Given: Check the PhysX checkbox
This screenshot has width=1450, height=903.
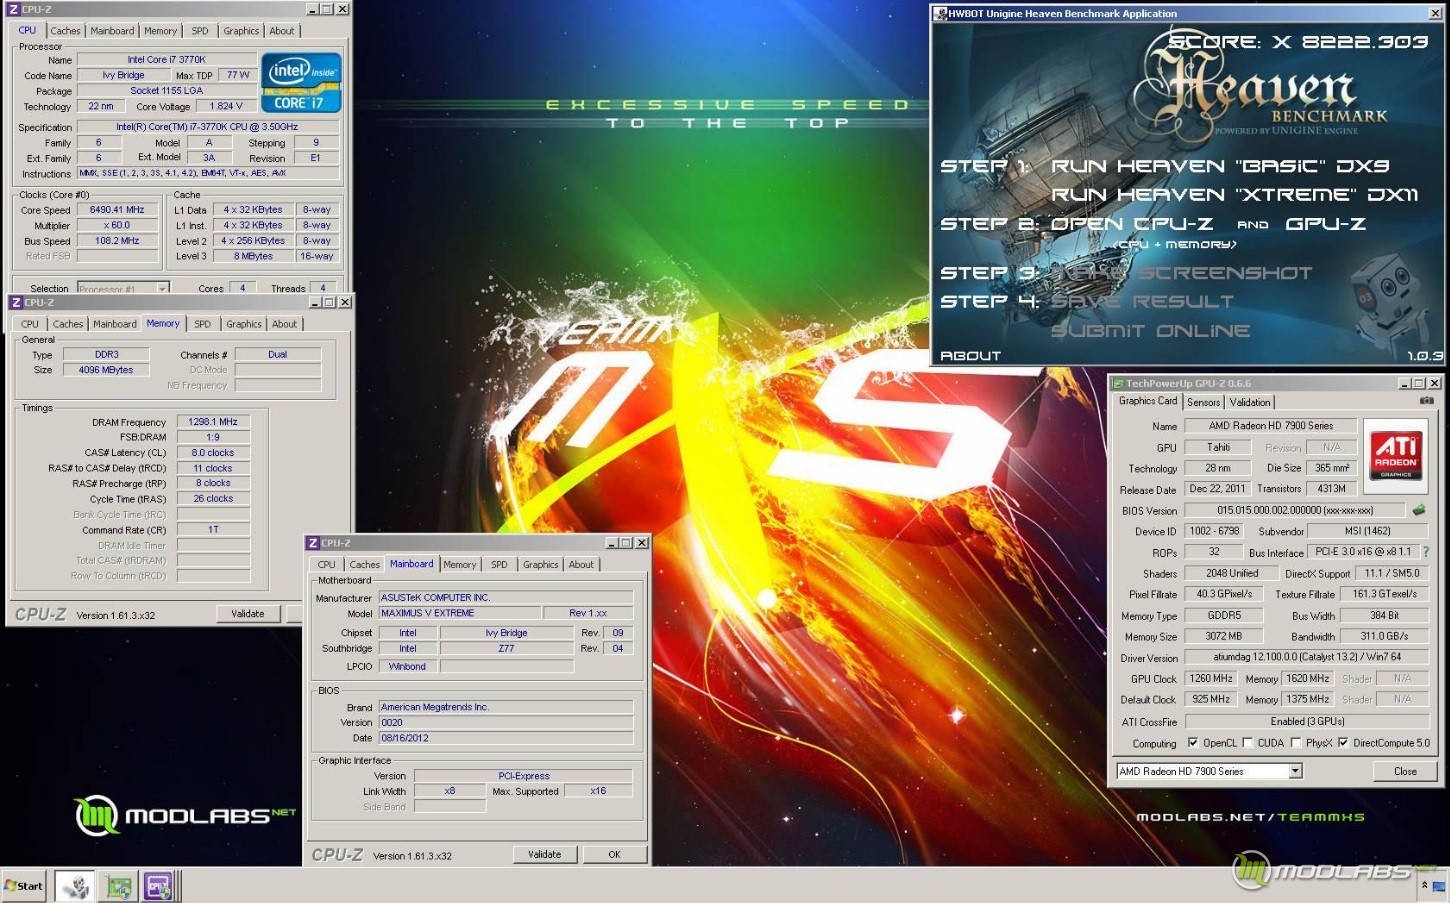Looking at the screenshot, I should coord(1296,743).
